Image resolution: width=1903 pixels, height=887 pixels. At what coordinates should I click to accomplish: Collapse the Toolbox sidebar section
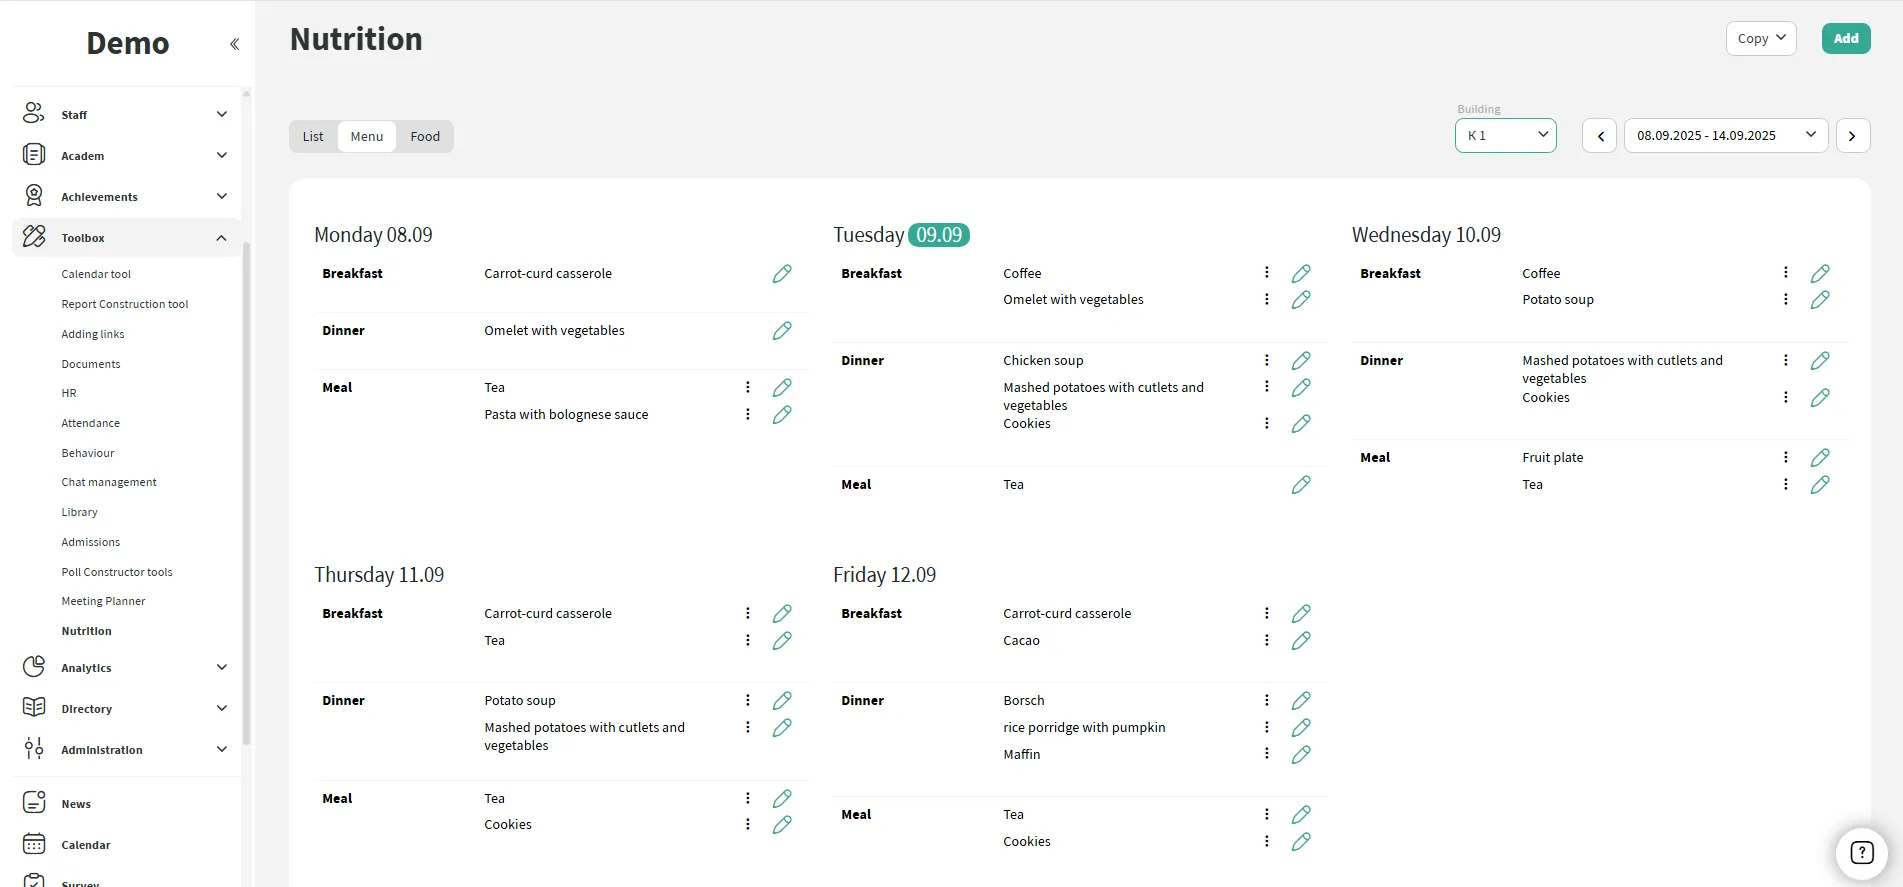[x=221, y=238]
